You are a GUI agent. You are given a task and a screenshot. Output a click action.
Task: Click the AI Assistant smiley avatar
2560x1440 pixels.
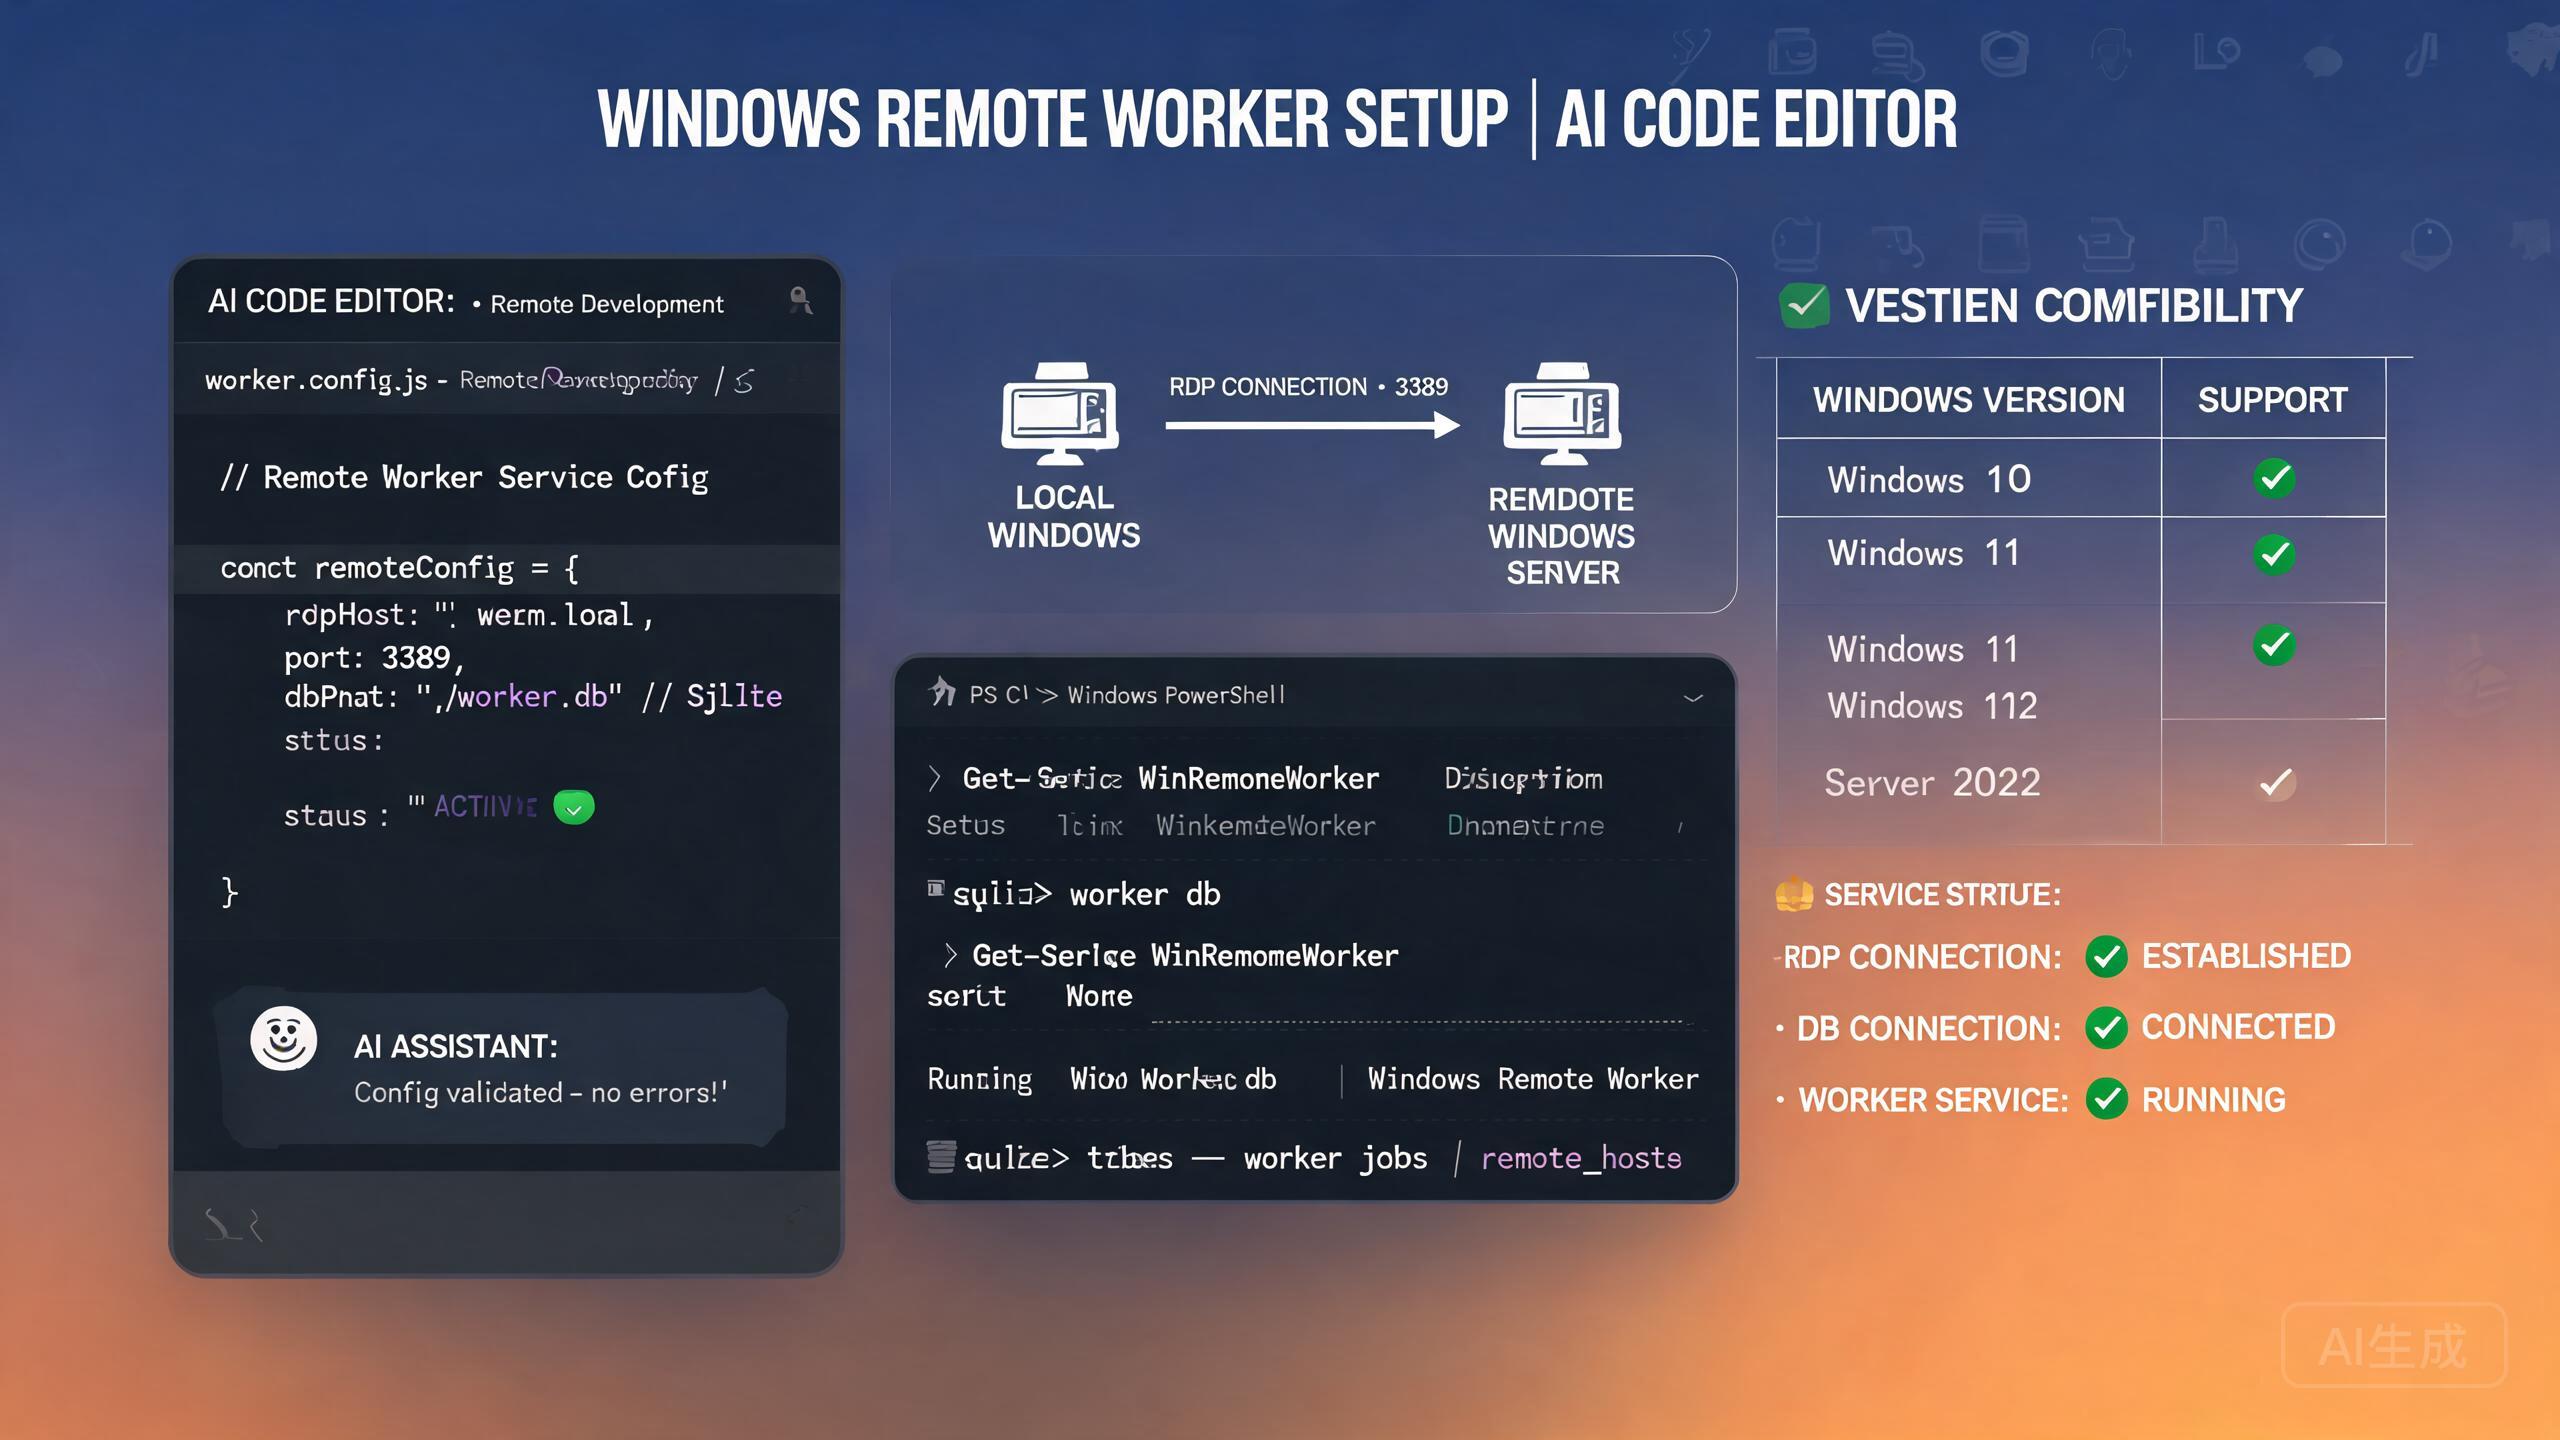coord(283,1039)
